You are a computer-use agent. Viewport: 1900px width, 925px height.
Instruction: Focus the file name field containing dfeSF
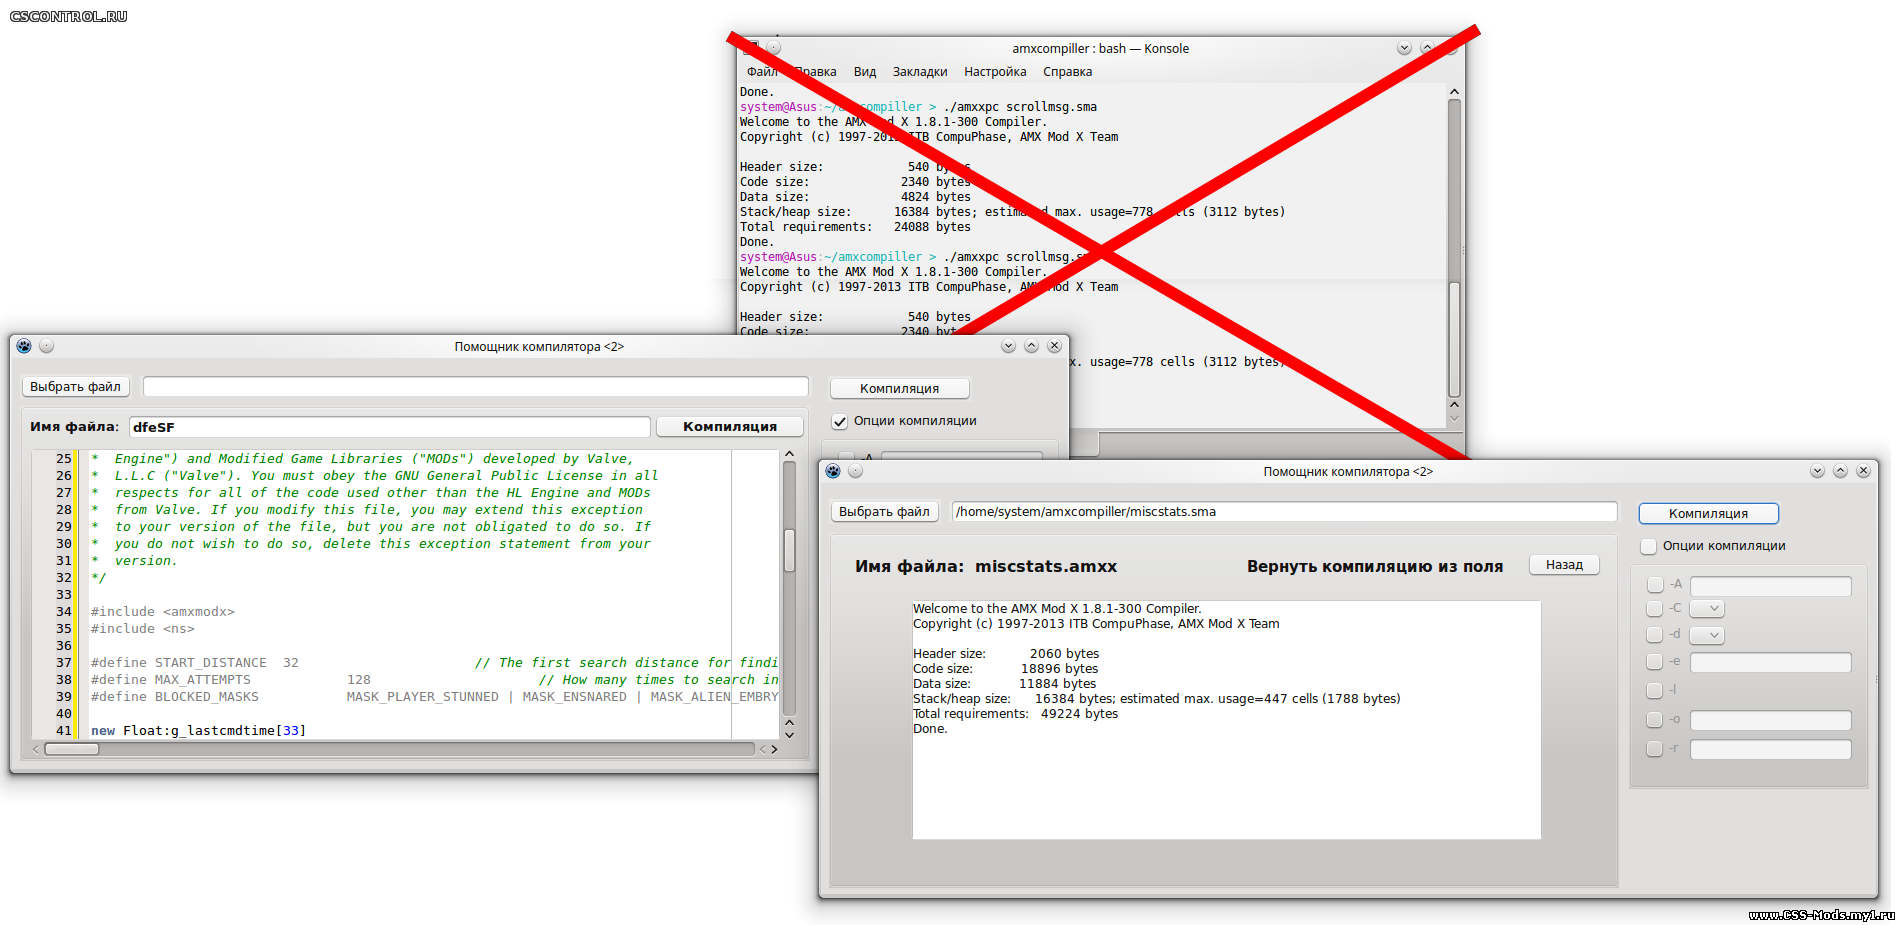390,427
